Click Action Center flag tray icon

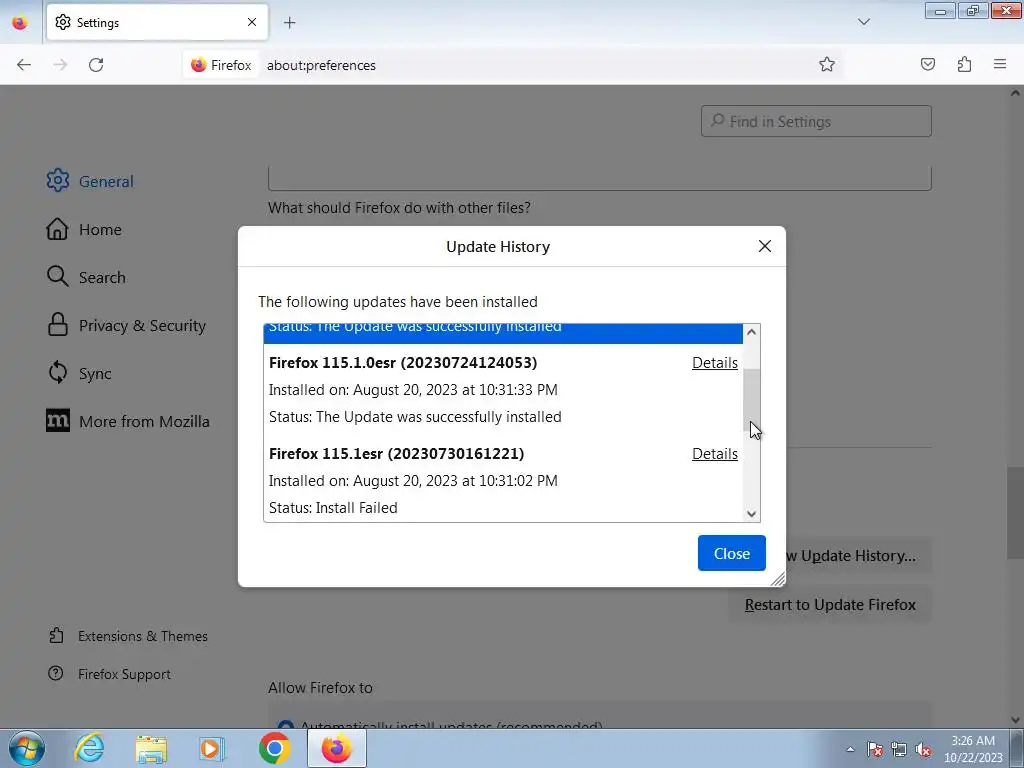[875, 749]
